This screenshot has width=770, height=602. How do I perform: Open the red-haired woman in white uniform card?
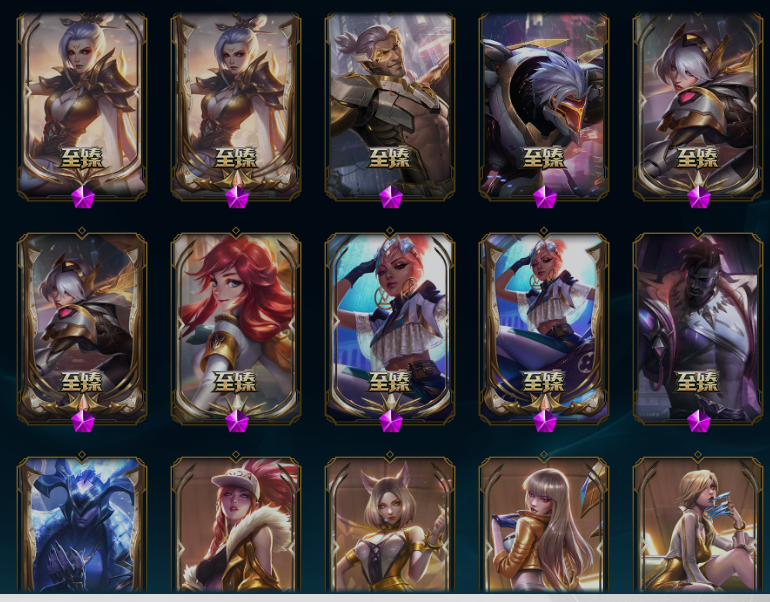tap(236, 328)
